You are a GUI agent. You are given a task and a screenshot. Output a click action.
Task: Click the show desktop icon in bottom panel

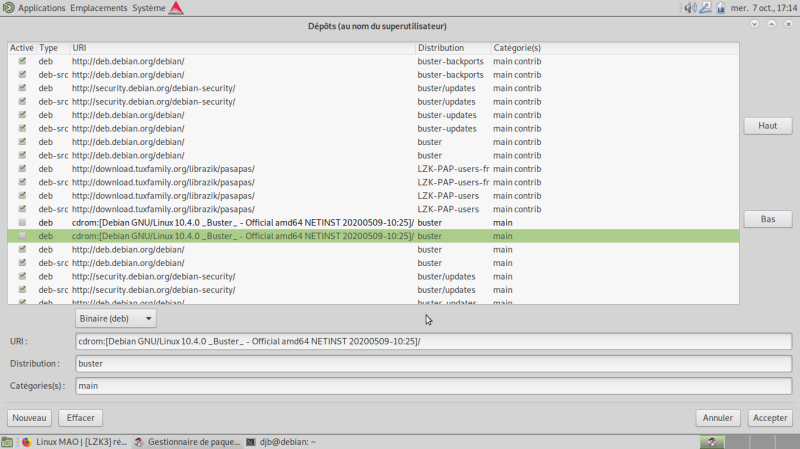coord(7,442)
